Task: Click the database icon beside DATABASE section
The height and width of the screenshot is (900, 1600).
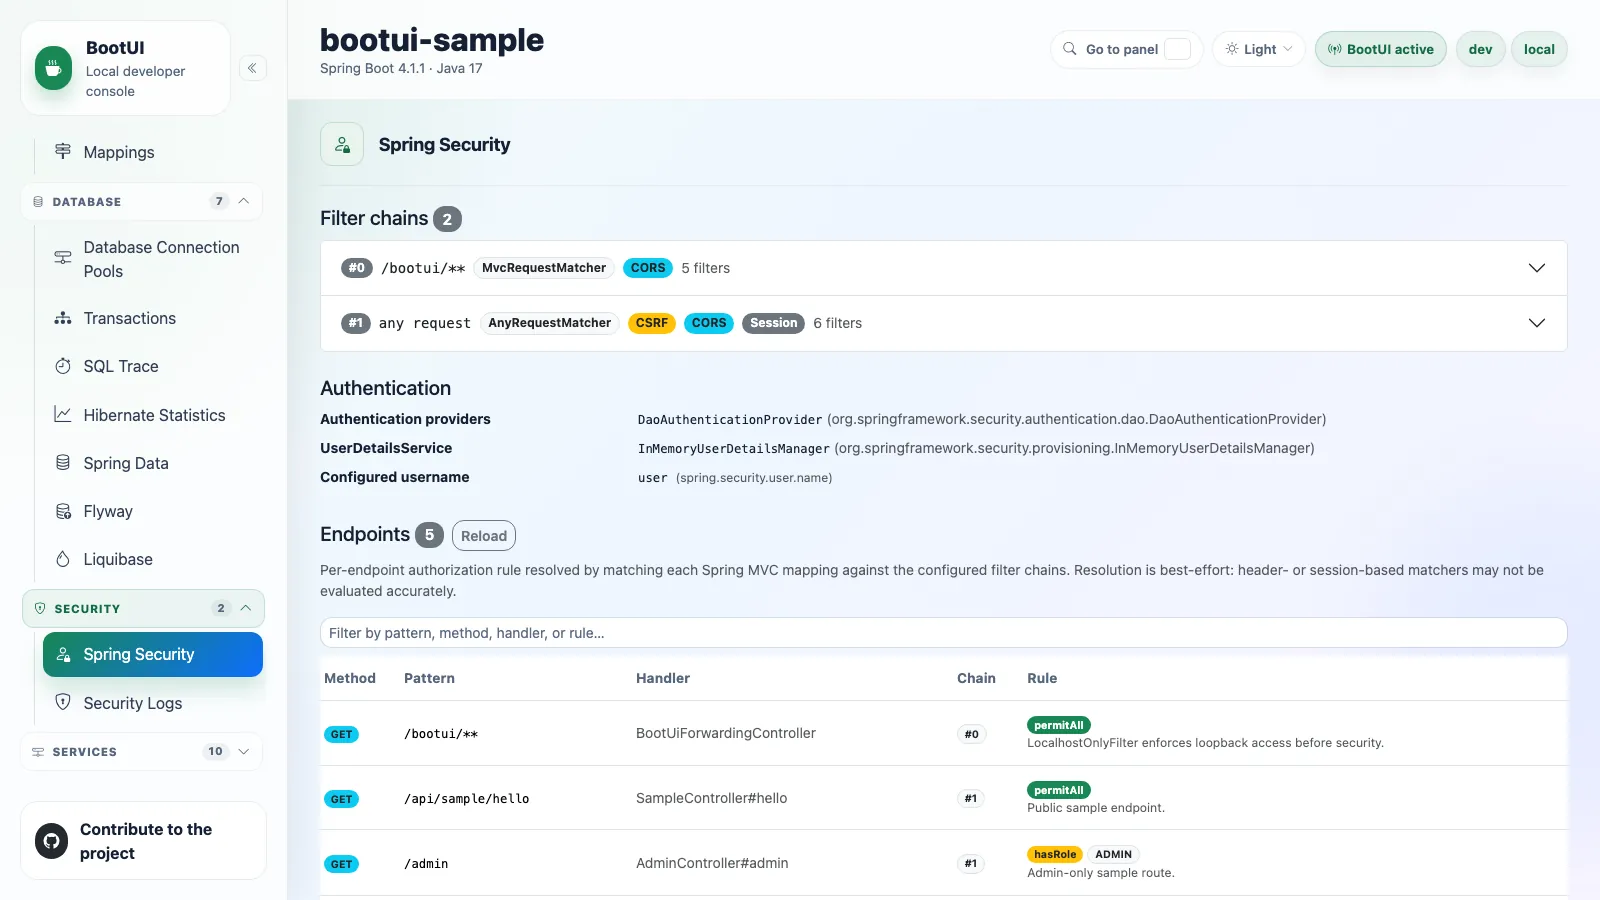Action: (x=38, y=201)
